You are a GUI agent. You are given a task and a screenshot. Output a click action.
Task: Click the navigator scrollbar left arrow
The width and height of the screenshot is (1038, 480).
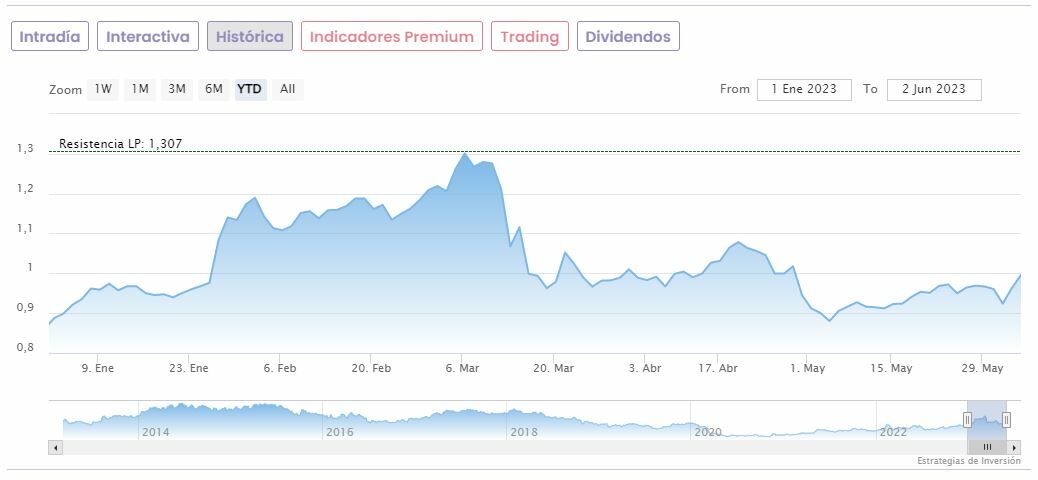(x=55, y=447)
